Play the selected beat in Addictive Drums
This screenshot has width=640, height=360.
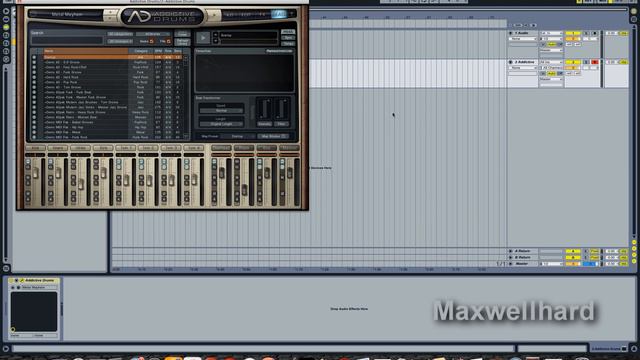click(x=202, y=38)
